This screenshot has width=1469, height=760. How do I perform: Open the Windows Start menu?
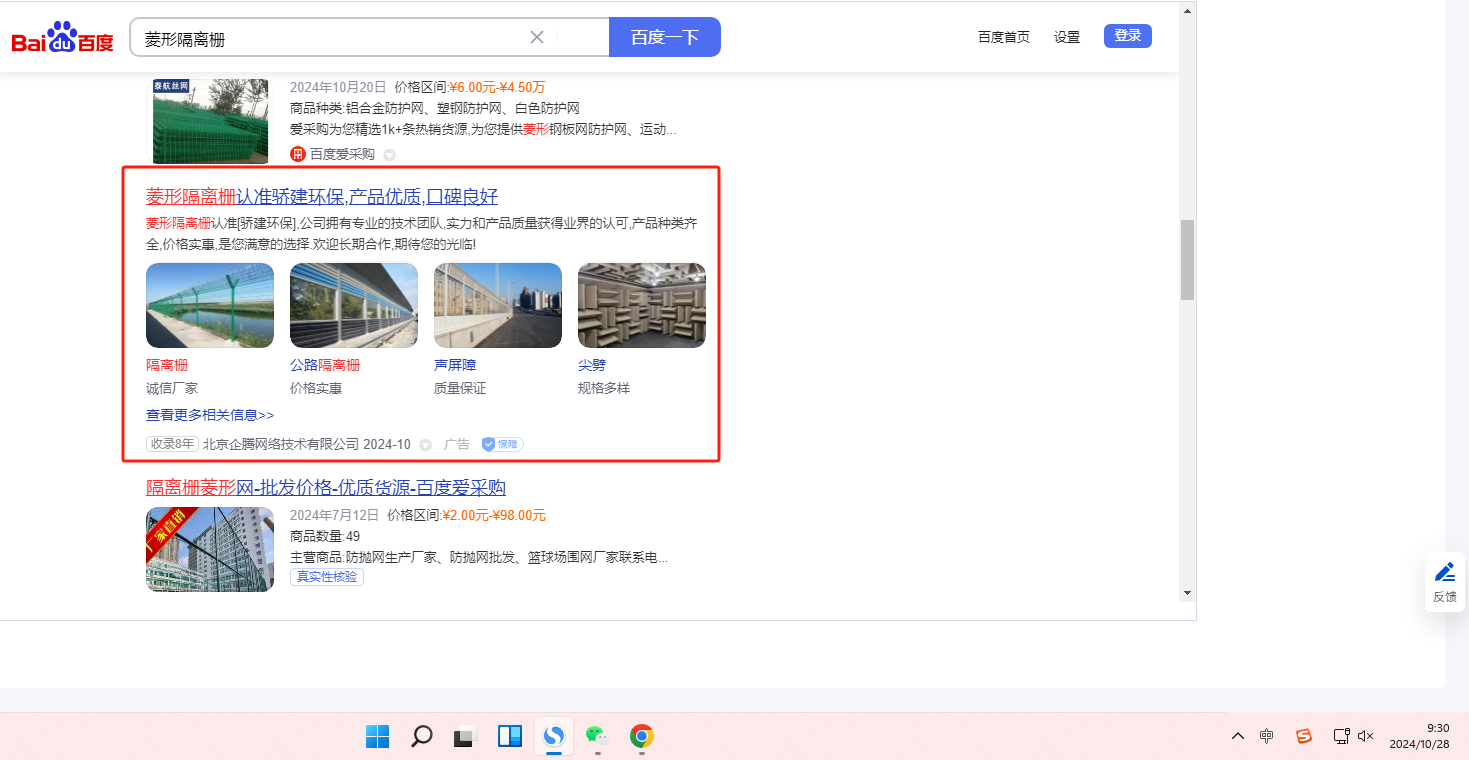(x=377, y=737)
